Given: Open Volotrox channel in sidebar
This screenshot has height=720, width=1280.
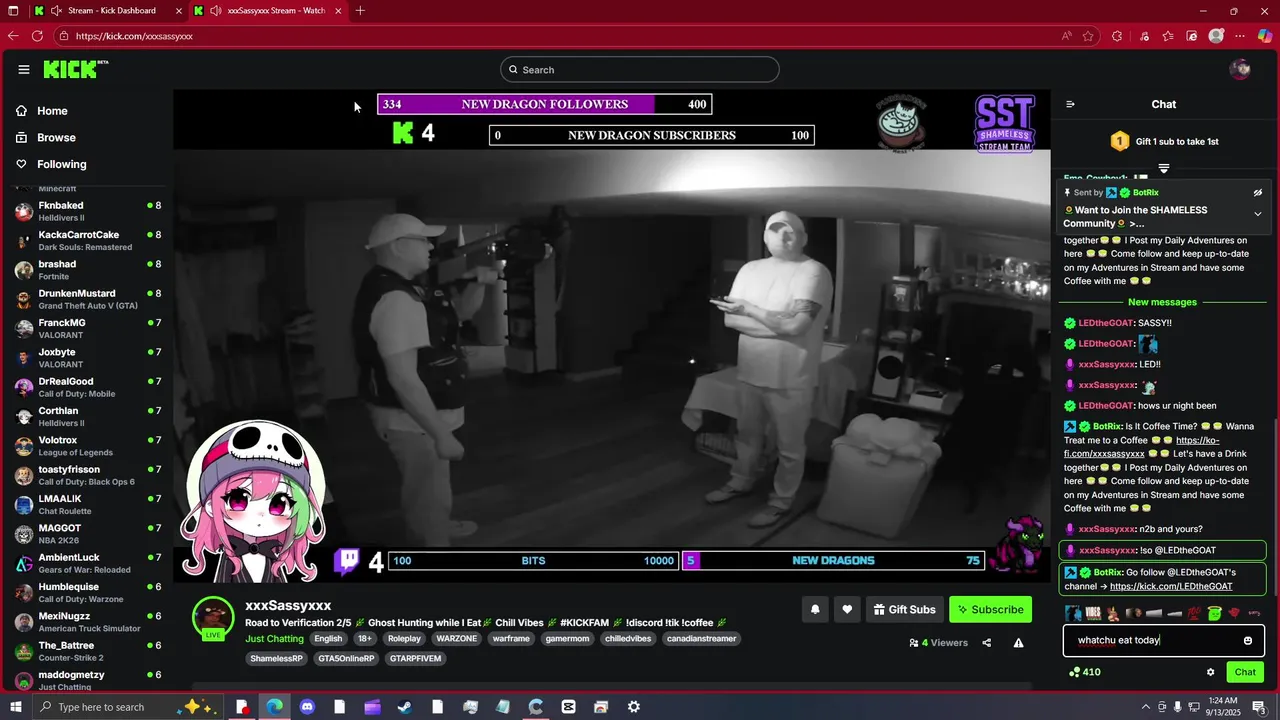Looking at the screenshot, I should point(88,445).
